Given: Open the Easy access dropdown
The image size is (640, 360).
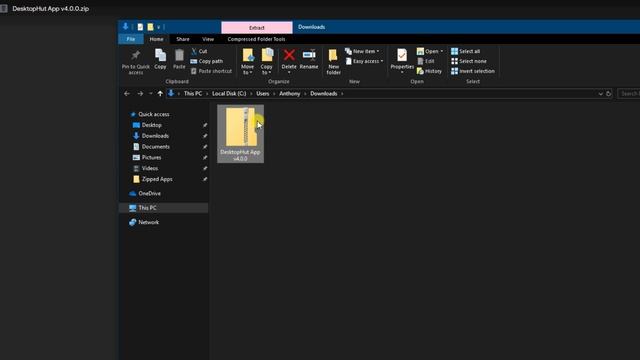Looking at the screenshot, I should coord(364,61).
